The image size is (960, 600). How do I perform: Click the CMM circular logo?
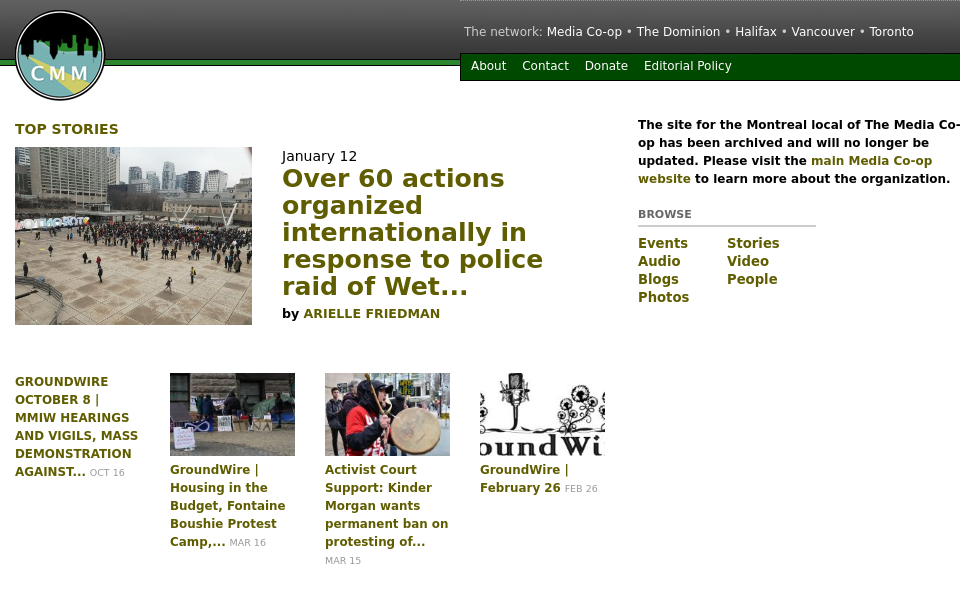point(60,56)
